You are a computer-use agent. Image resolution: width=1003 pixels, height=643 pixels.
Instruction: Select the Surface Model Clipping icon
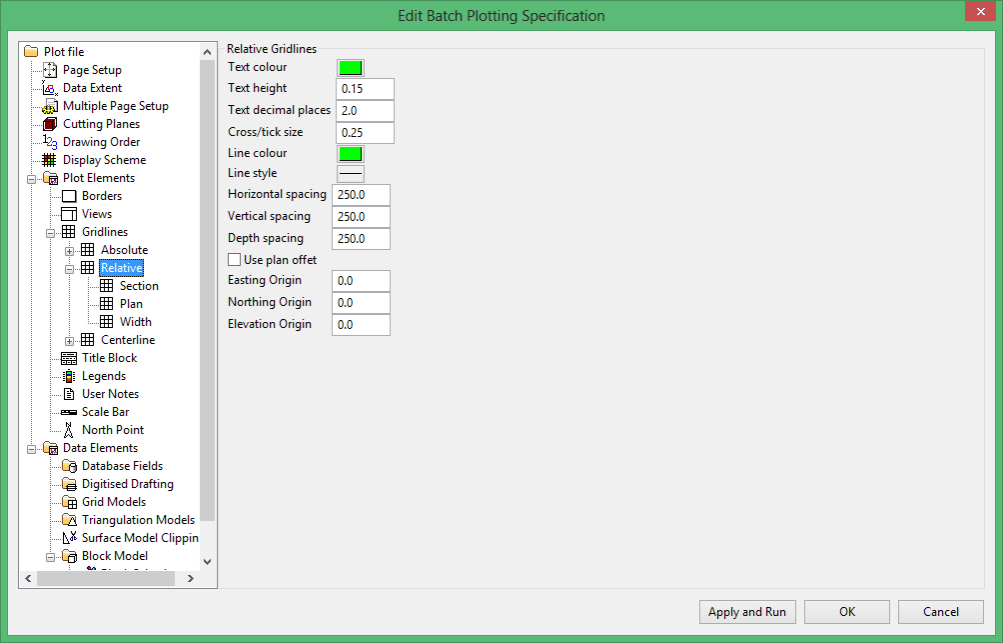(69, 538)
